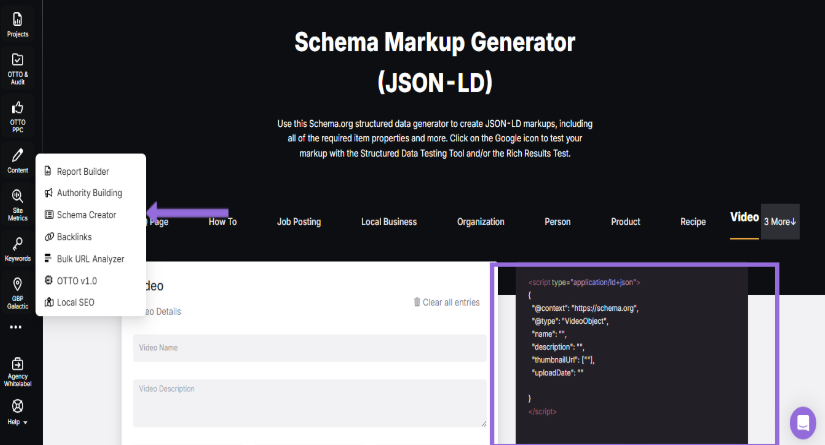Open Bulk URL Analyzer menu item
Viewport: 825px width, 445px height.
tap(90, 259)
